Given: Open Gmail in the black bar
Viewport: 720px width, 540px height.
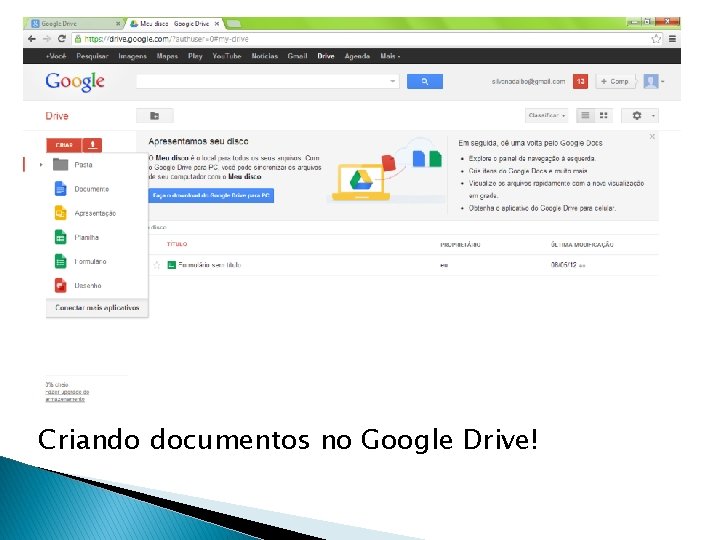Looking at the screenshot, I should click(297, 56).
